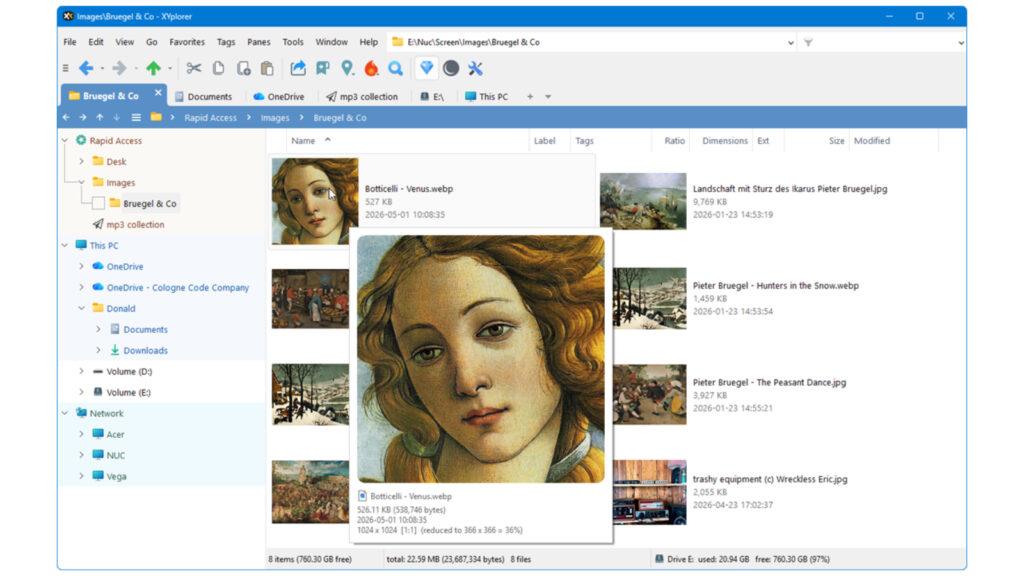Open the tab list dropdown arrow

click(548, 97)
